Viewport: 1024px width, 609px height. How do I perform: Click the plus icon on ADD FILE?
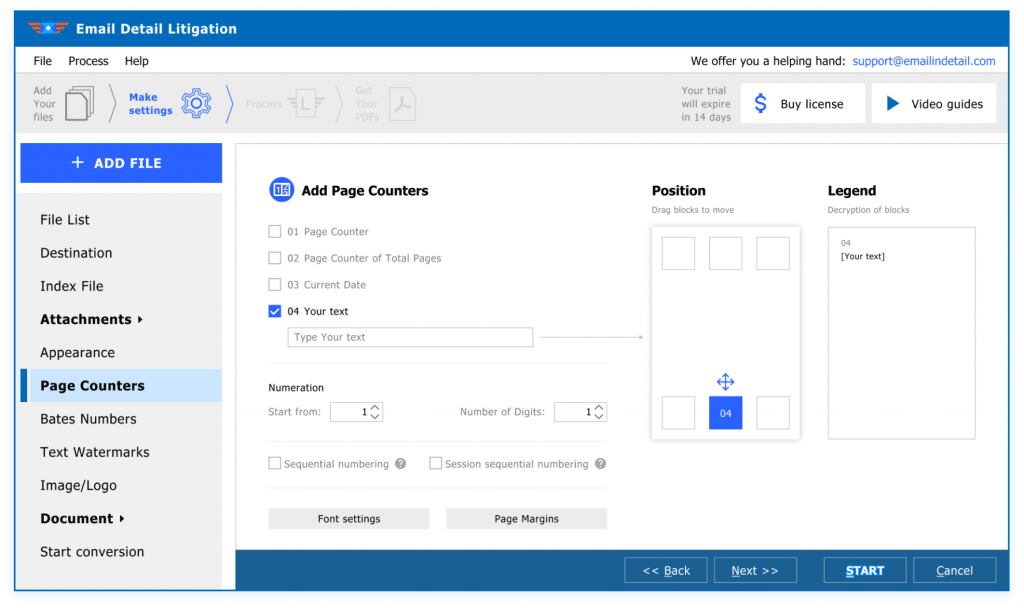(x=78, y=163)
